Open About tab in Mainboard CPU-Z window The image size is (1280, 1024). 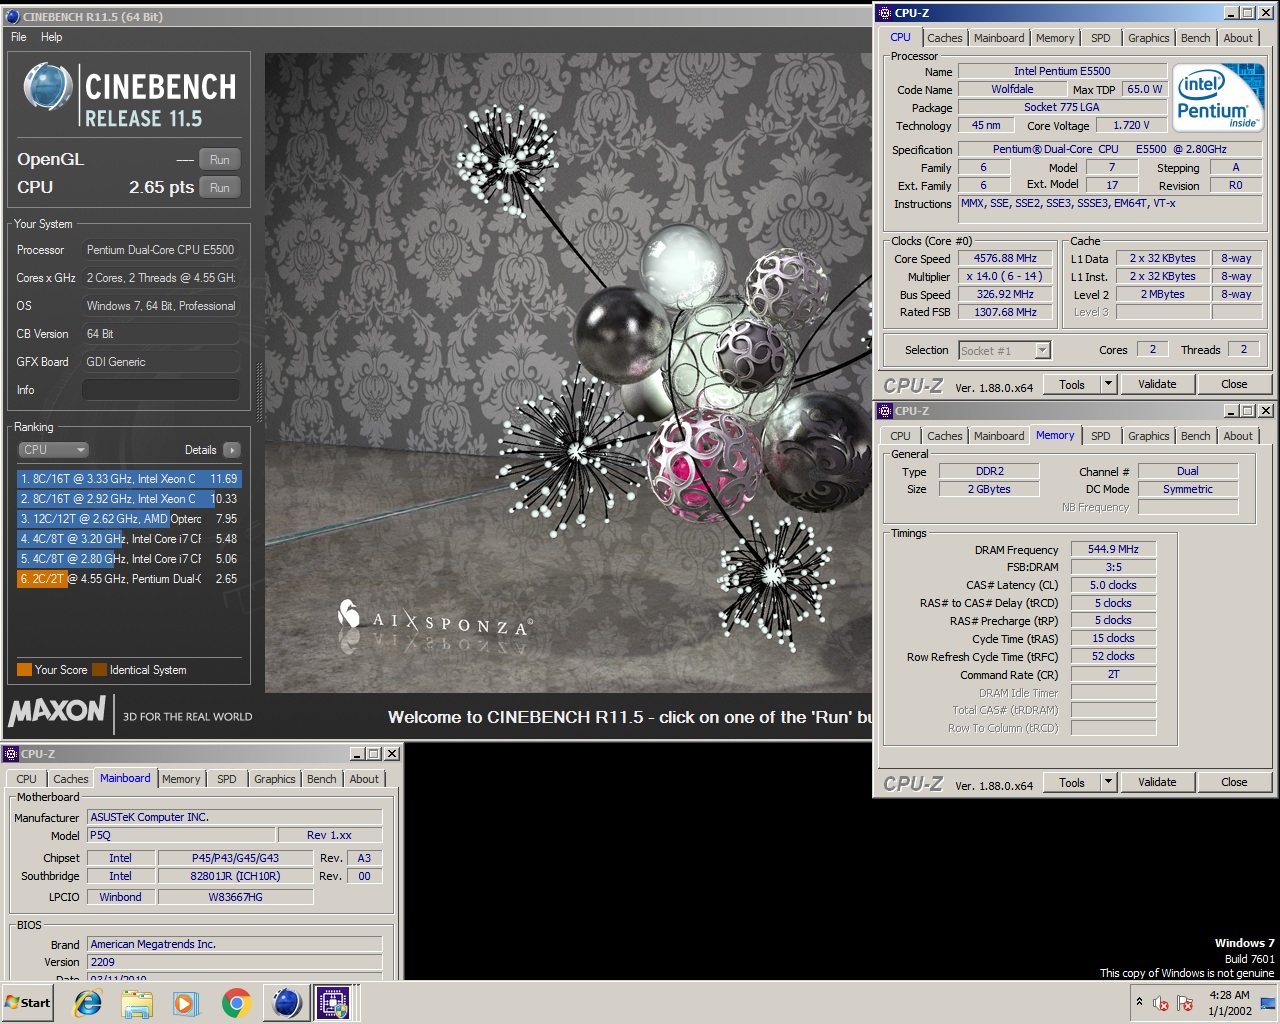tap(364, 779)
